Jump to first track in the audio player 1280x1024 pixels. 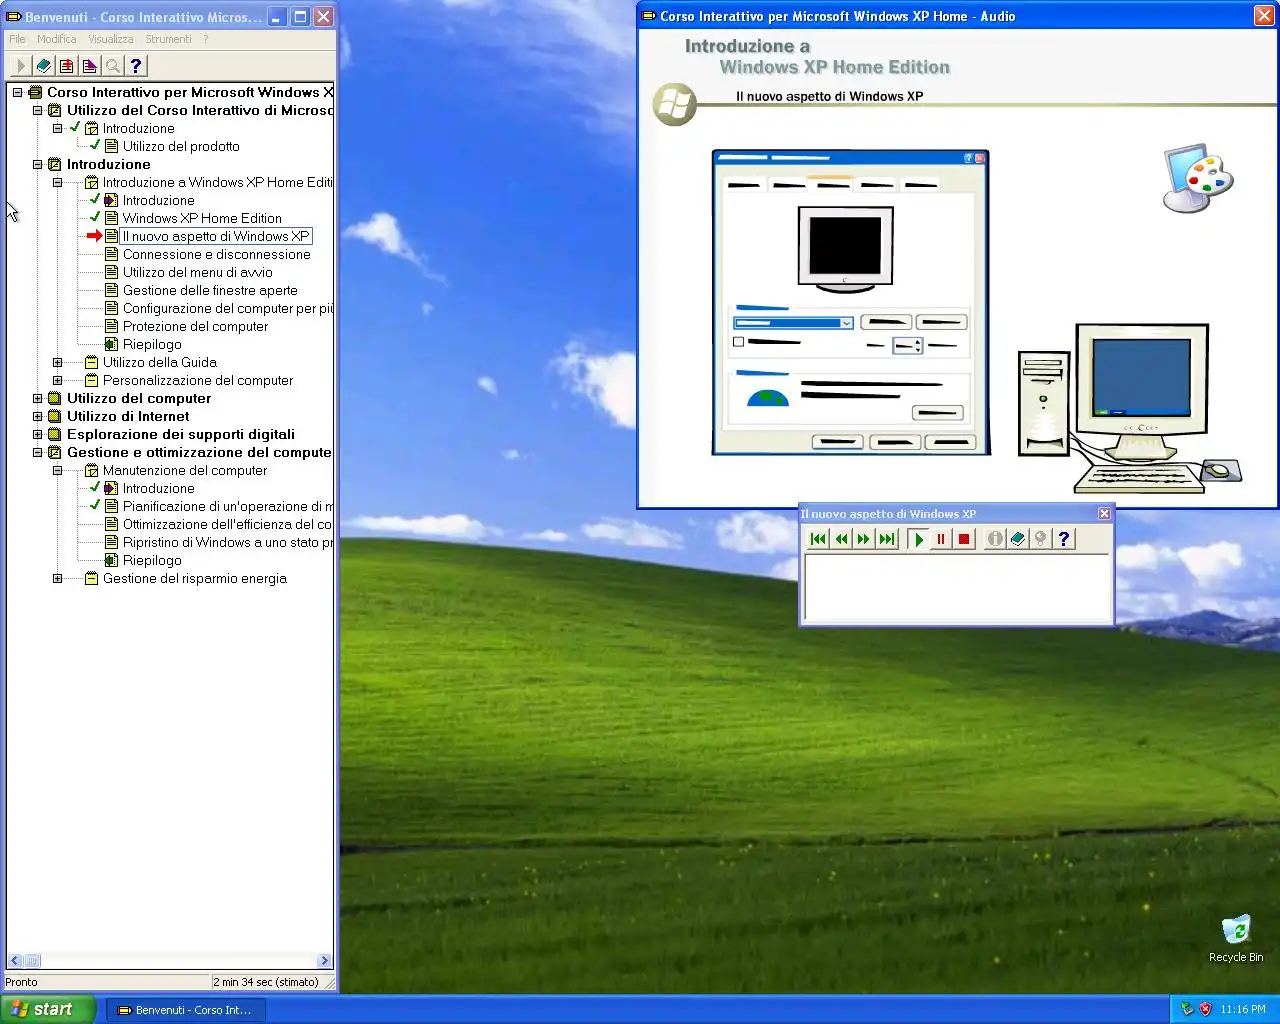pos(818,539)
